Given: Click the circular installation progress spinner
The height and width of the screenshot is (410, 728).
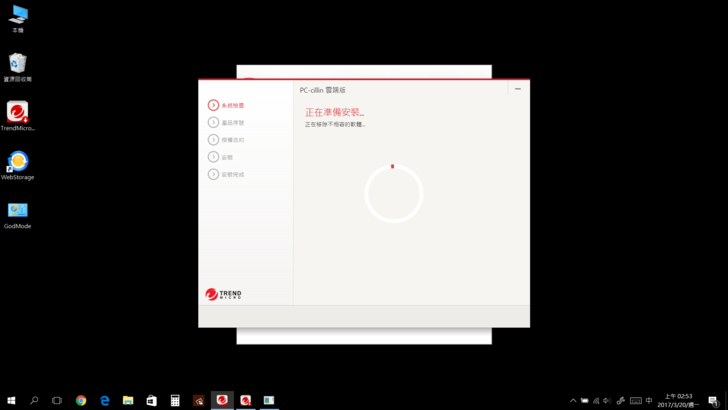Looking at the screenshot, I should point(394,194).
